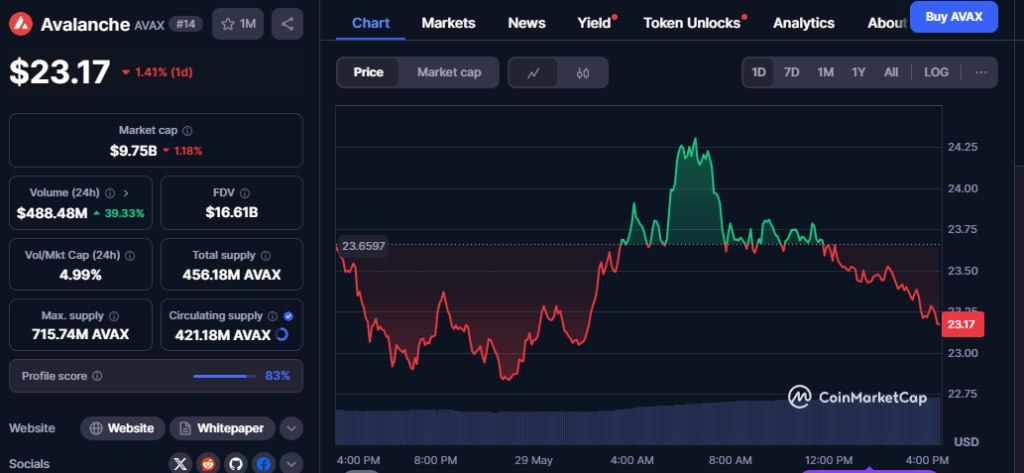Select All time range

[x=891, y=72]
